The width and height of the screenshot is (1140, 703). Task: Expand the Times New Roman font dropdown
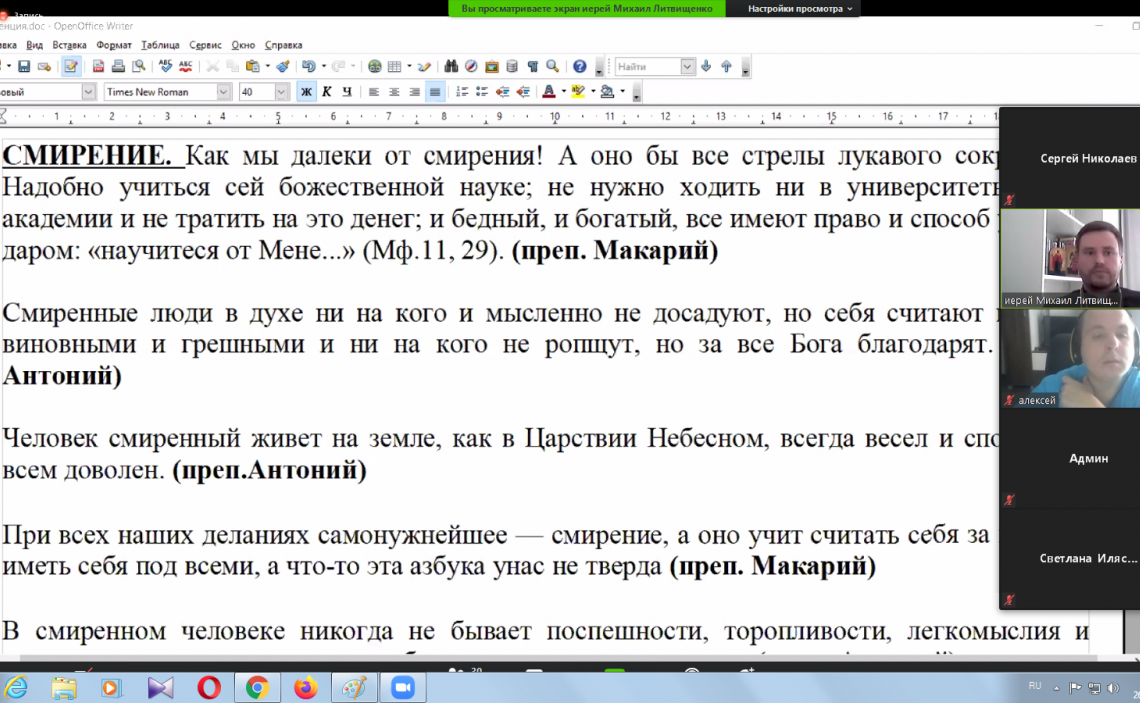click(224, 92)
